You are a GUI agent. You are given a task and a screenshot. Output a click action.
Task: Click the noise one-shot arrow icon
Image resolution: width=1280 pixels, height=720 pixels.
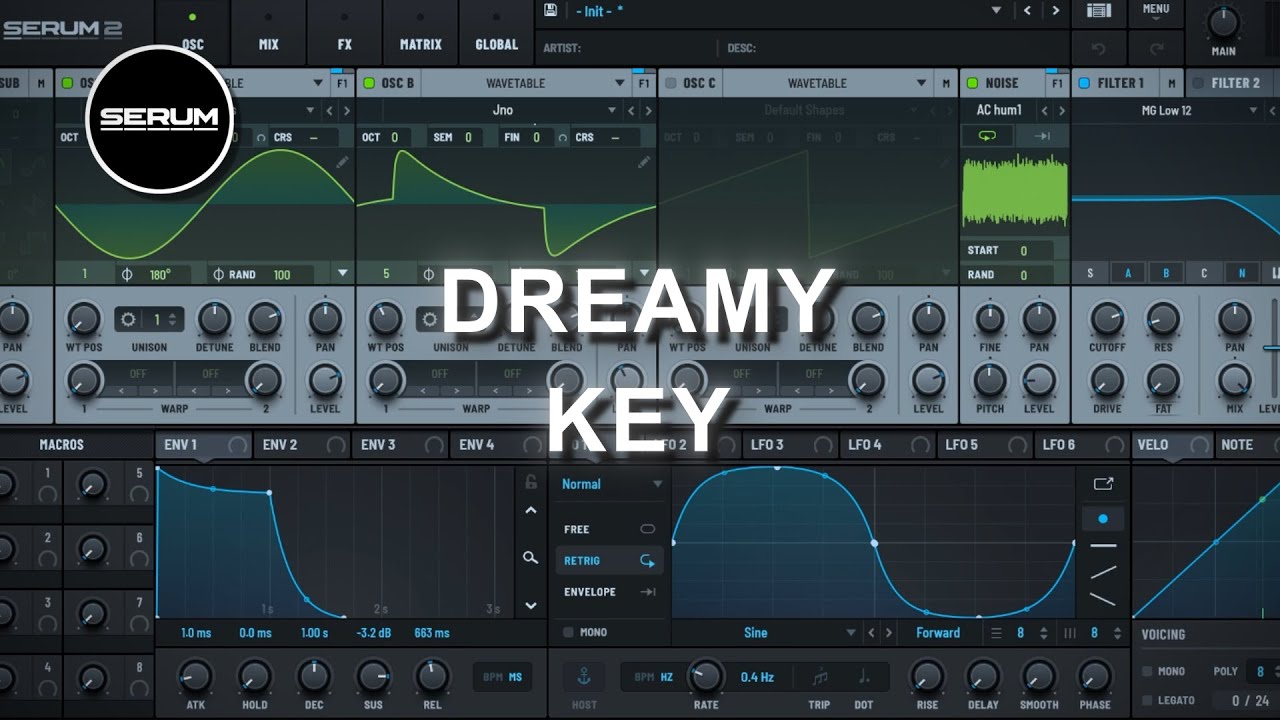tap(1040, 136)
